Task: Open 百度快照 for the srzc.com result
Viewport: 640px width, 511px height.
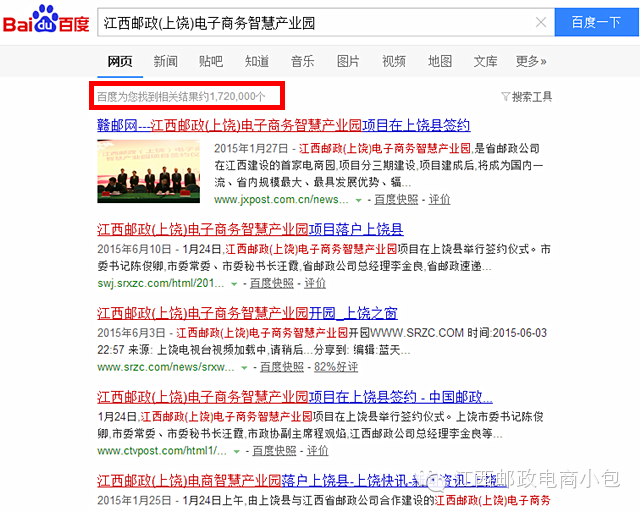Action: [x=282, y=367]
